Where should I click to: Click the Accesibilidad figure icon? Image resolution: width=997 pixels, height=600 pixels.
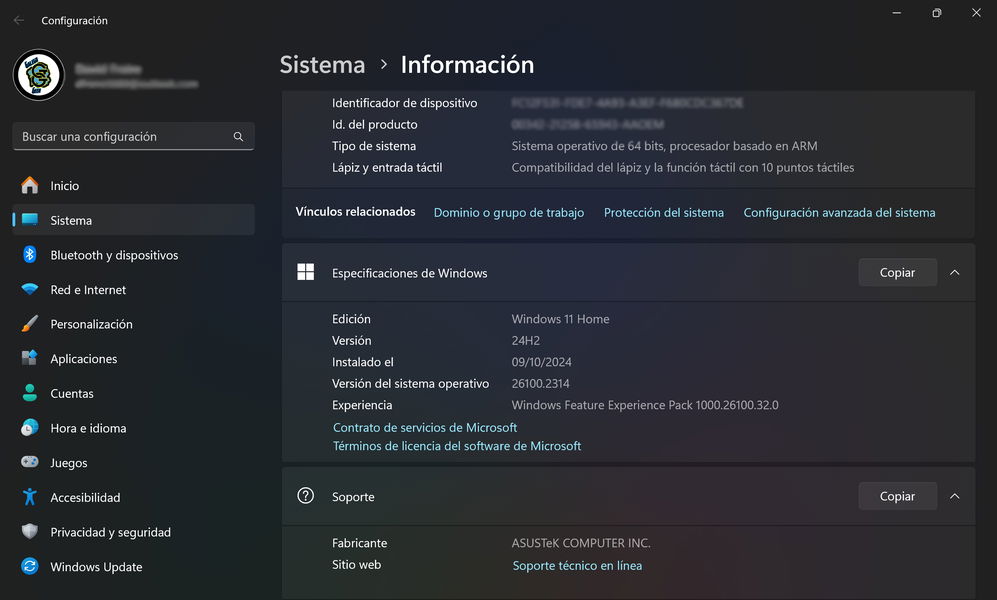29,496
